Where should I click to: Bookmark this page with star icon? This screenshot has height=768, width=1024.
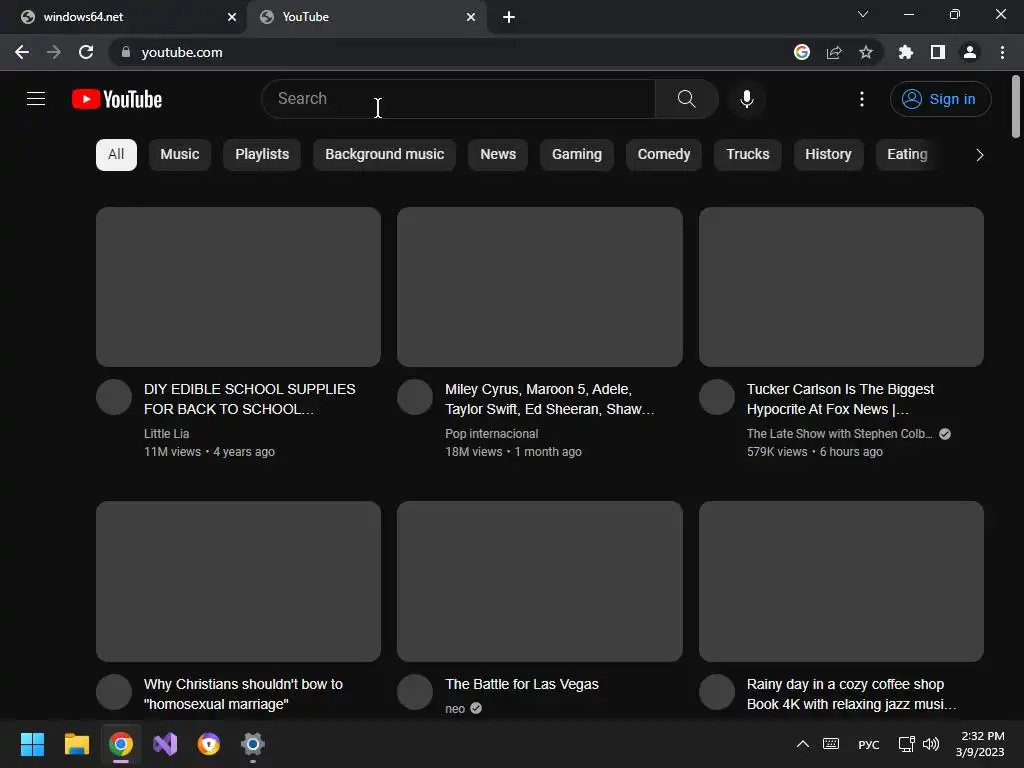(865, 52)
